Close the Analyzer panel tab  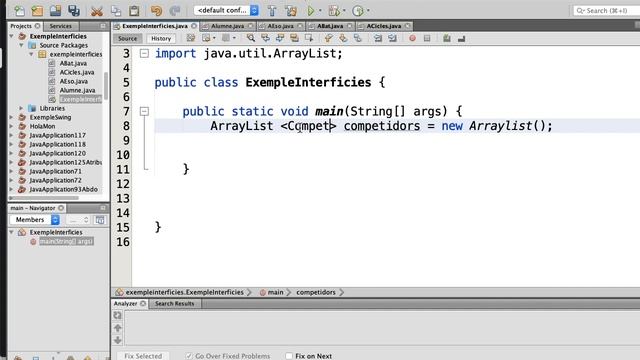click(143, 304)
